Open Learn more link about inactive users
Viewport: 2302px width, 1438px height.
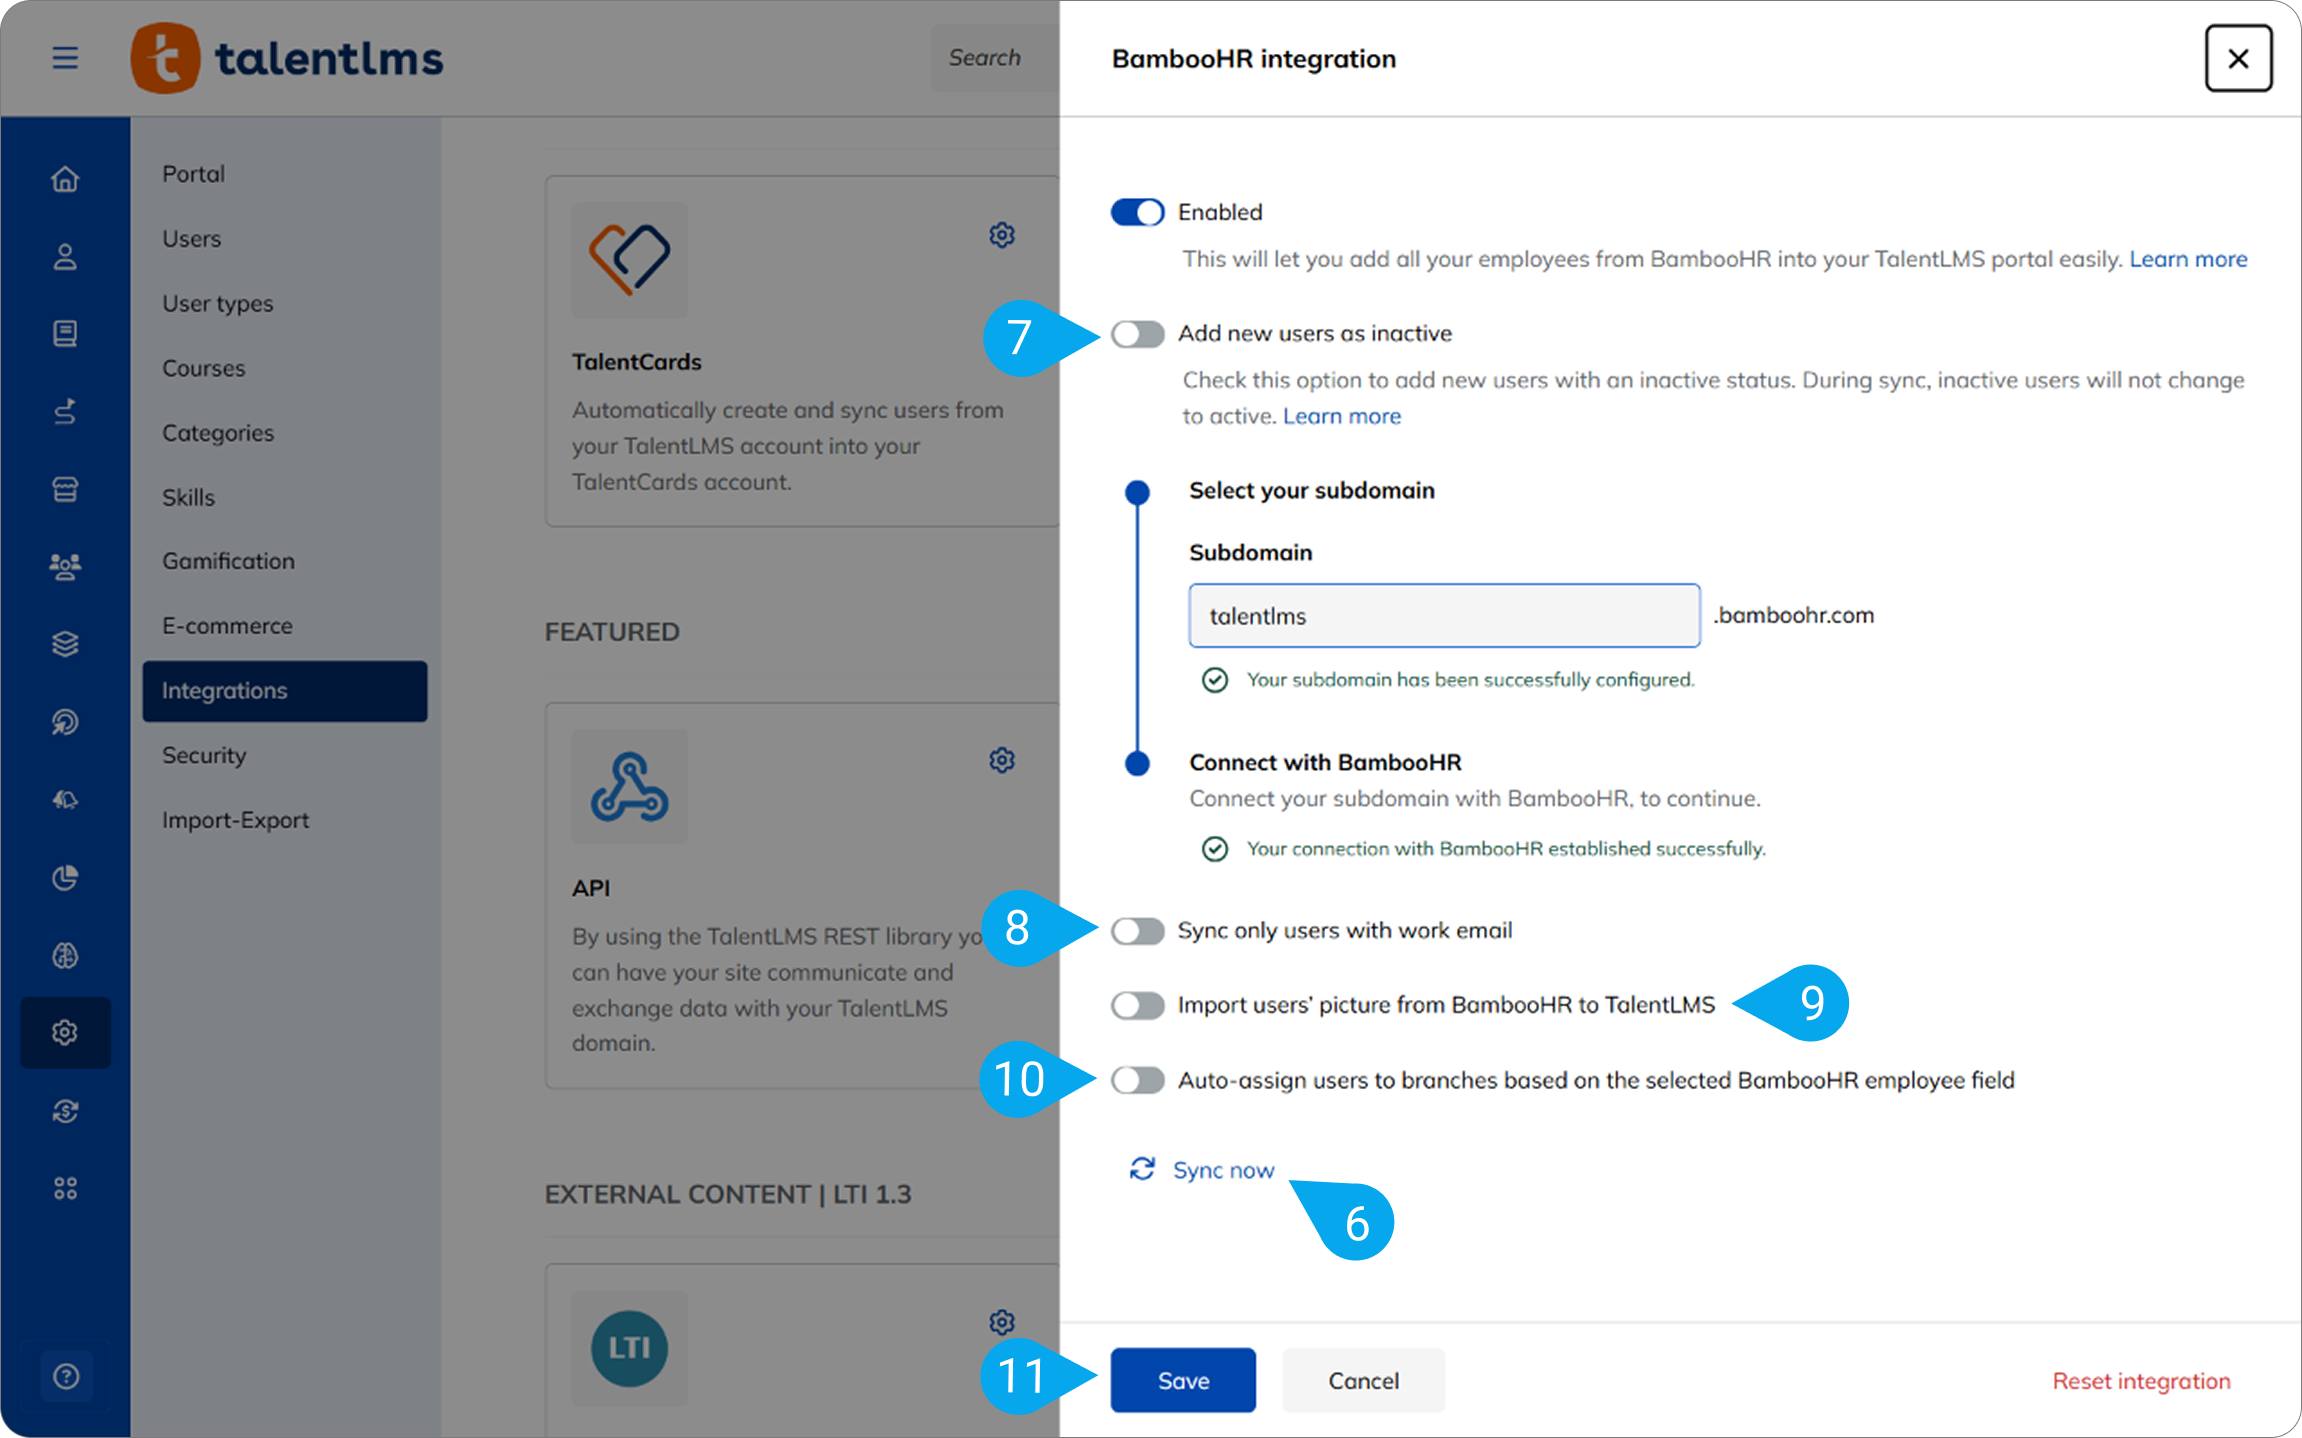(1342, 416)
